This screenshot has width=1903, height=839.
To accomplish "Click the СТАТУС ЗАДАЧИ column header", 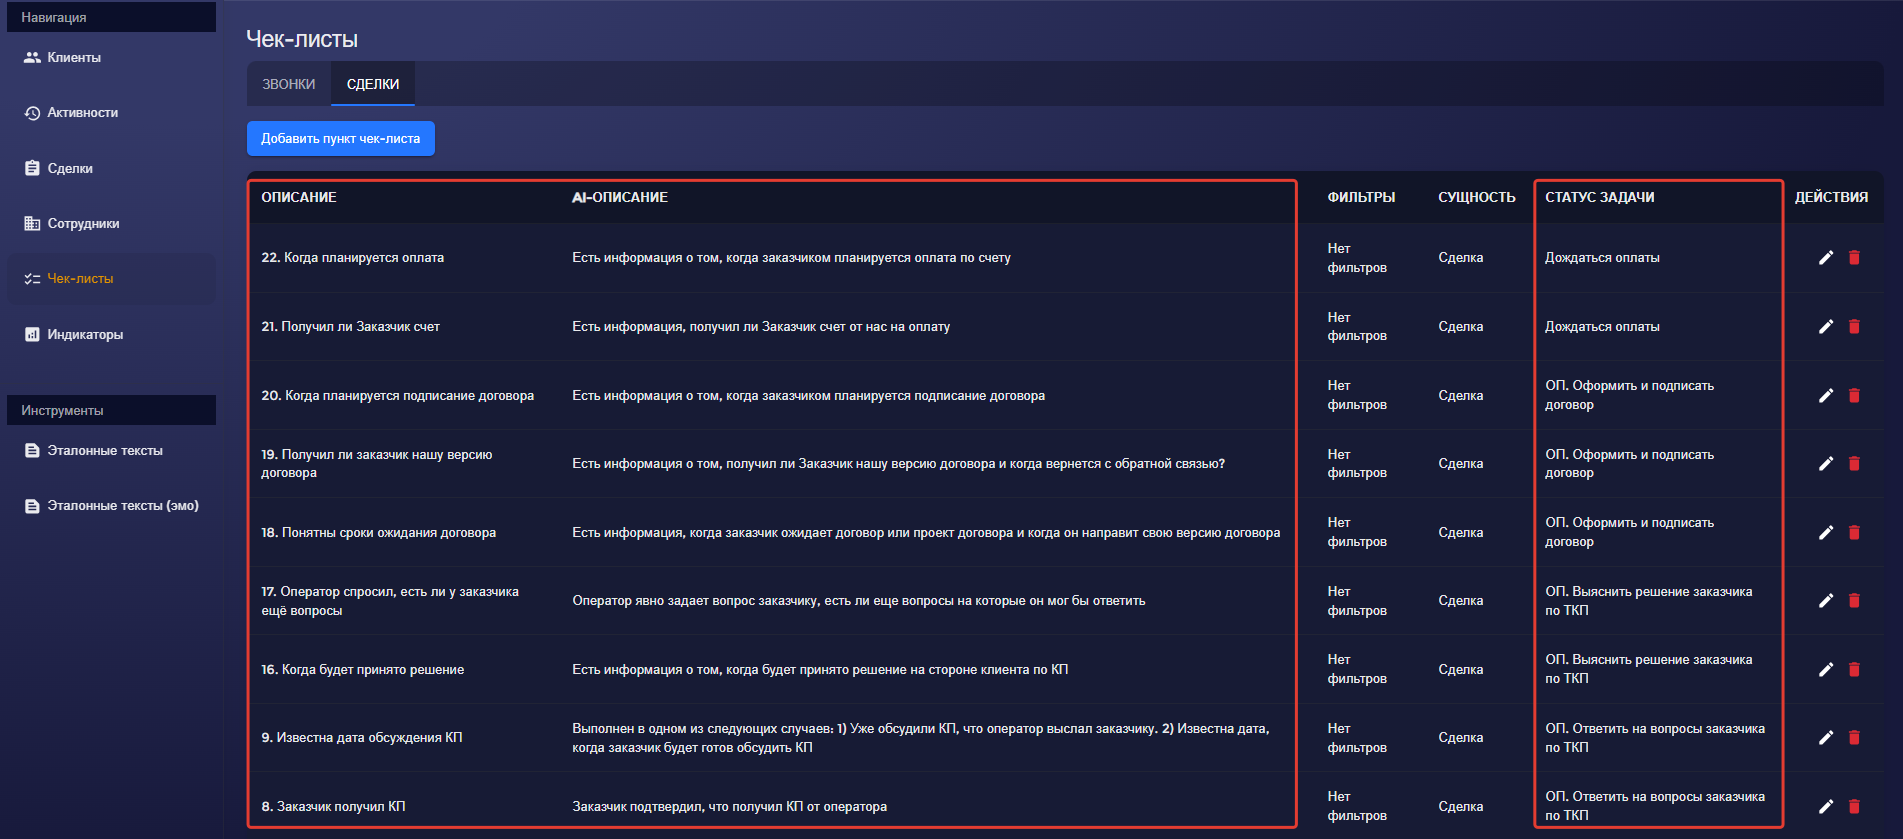I will (x=1599, y=198).
